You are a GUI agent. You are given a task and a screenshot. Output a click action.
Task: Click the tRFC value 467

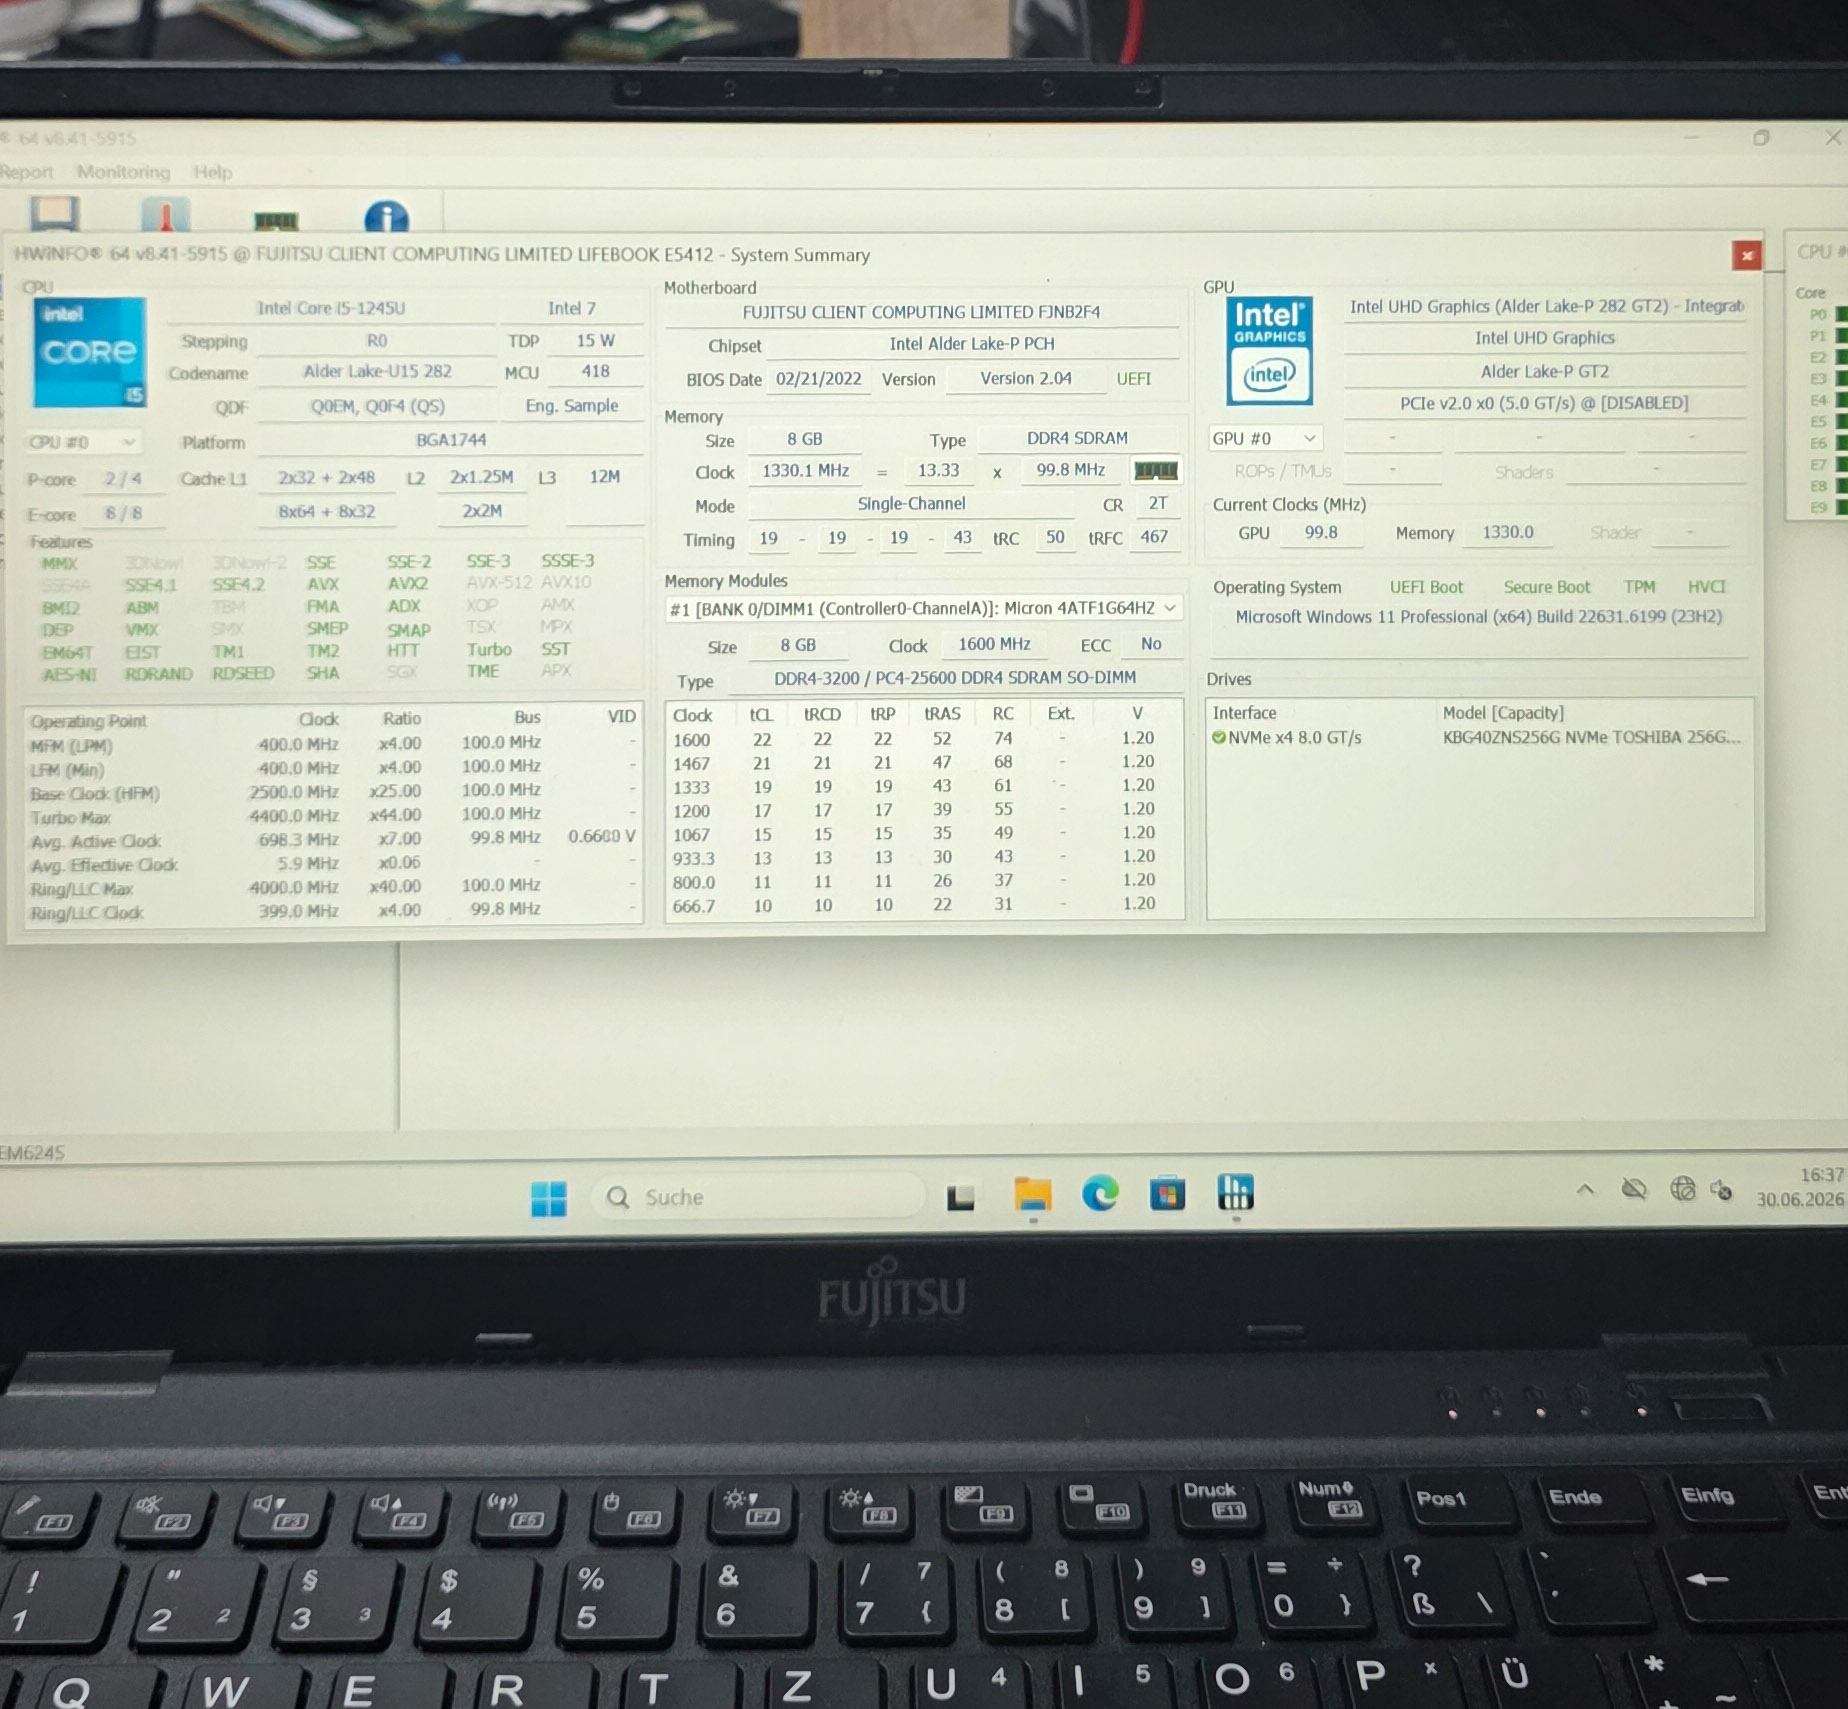(x=1153, y=537)
